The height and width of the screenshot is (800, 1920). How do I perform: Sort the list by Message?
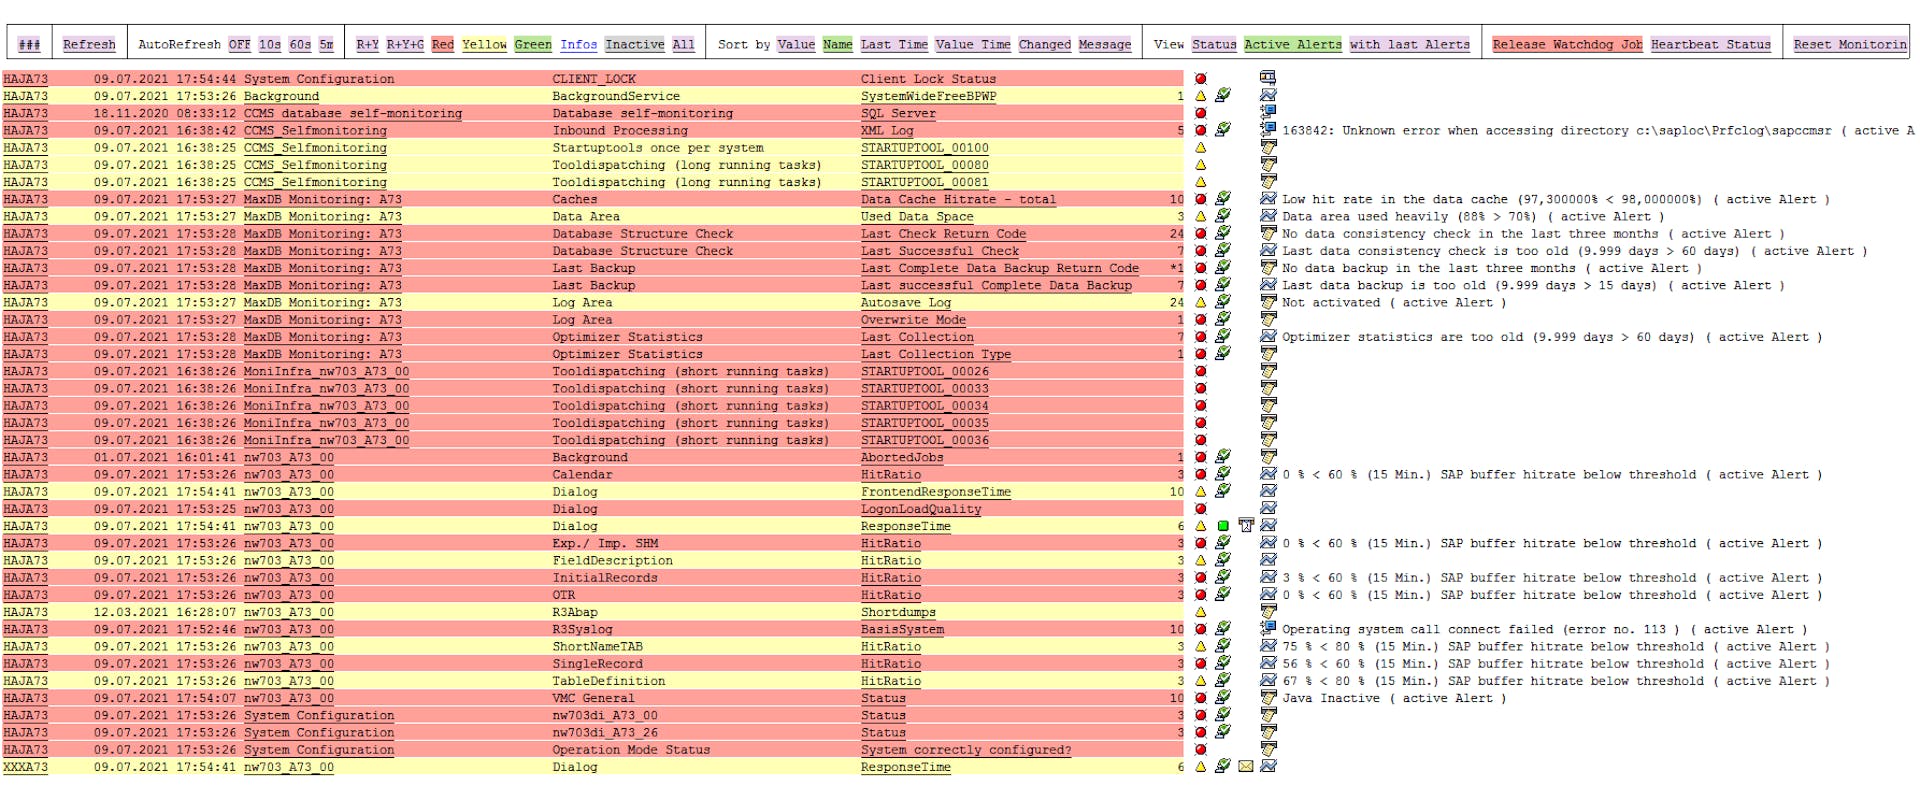coord(1104,44)
